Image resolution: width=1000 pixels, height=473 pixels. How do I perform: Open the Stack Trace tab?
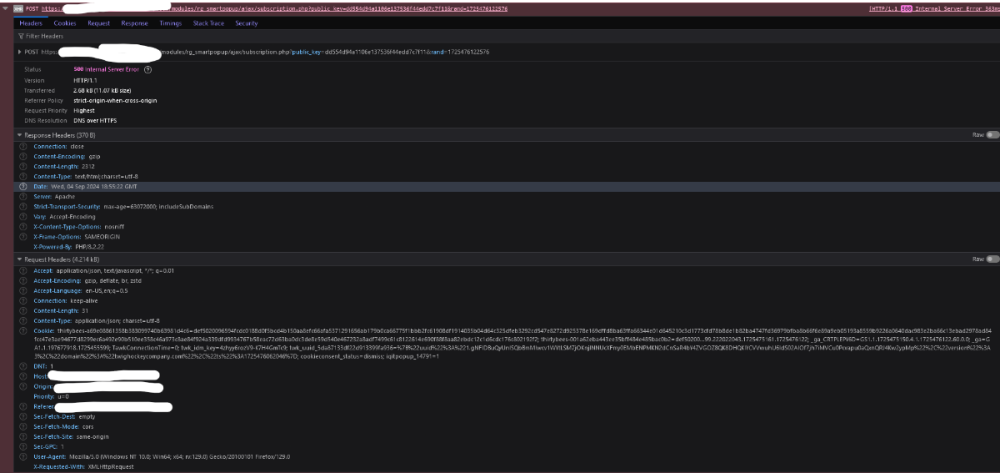208,22
